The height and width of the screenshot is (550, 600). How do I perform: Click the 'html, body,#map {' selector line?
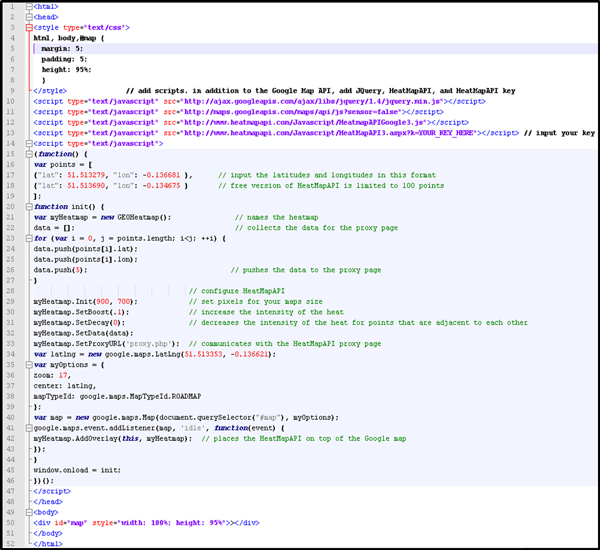click(69, 38)
